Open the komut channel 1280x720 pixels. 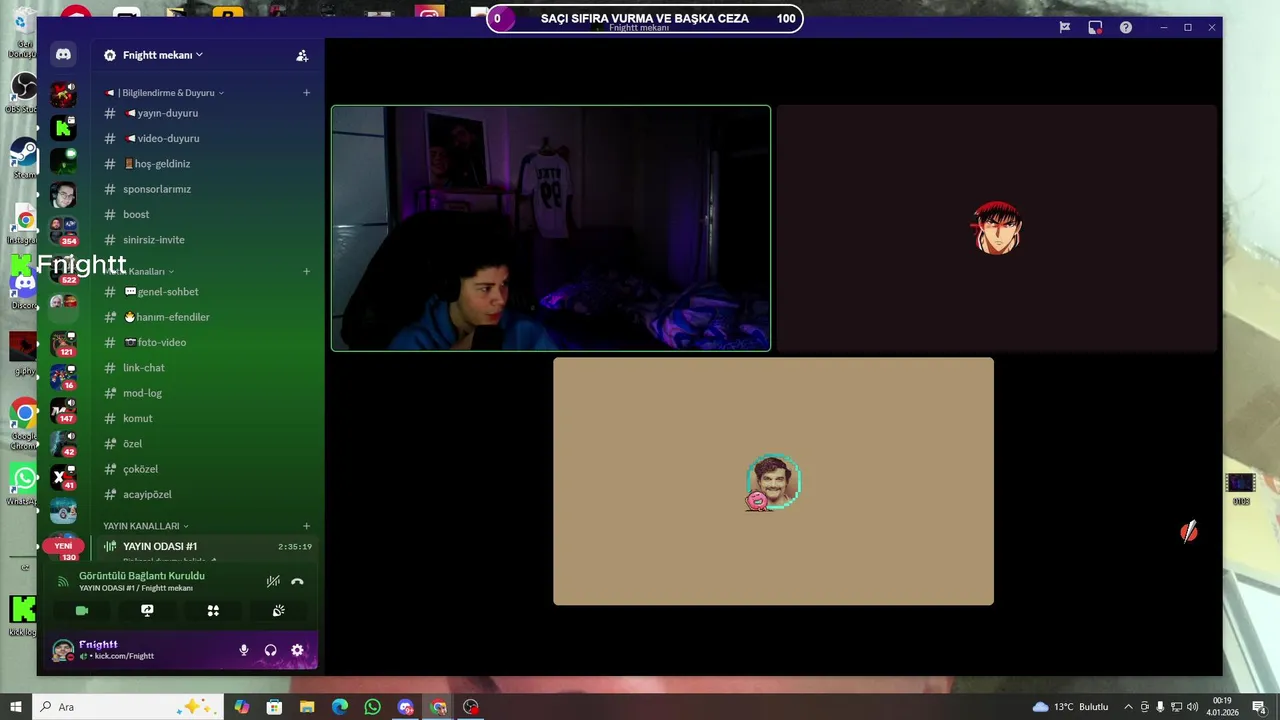tap(207, 418)
